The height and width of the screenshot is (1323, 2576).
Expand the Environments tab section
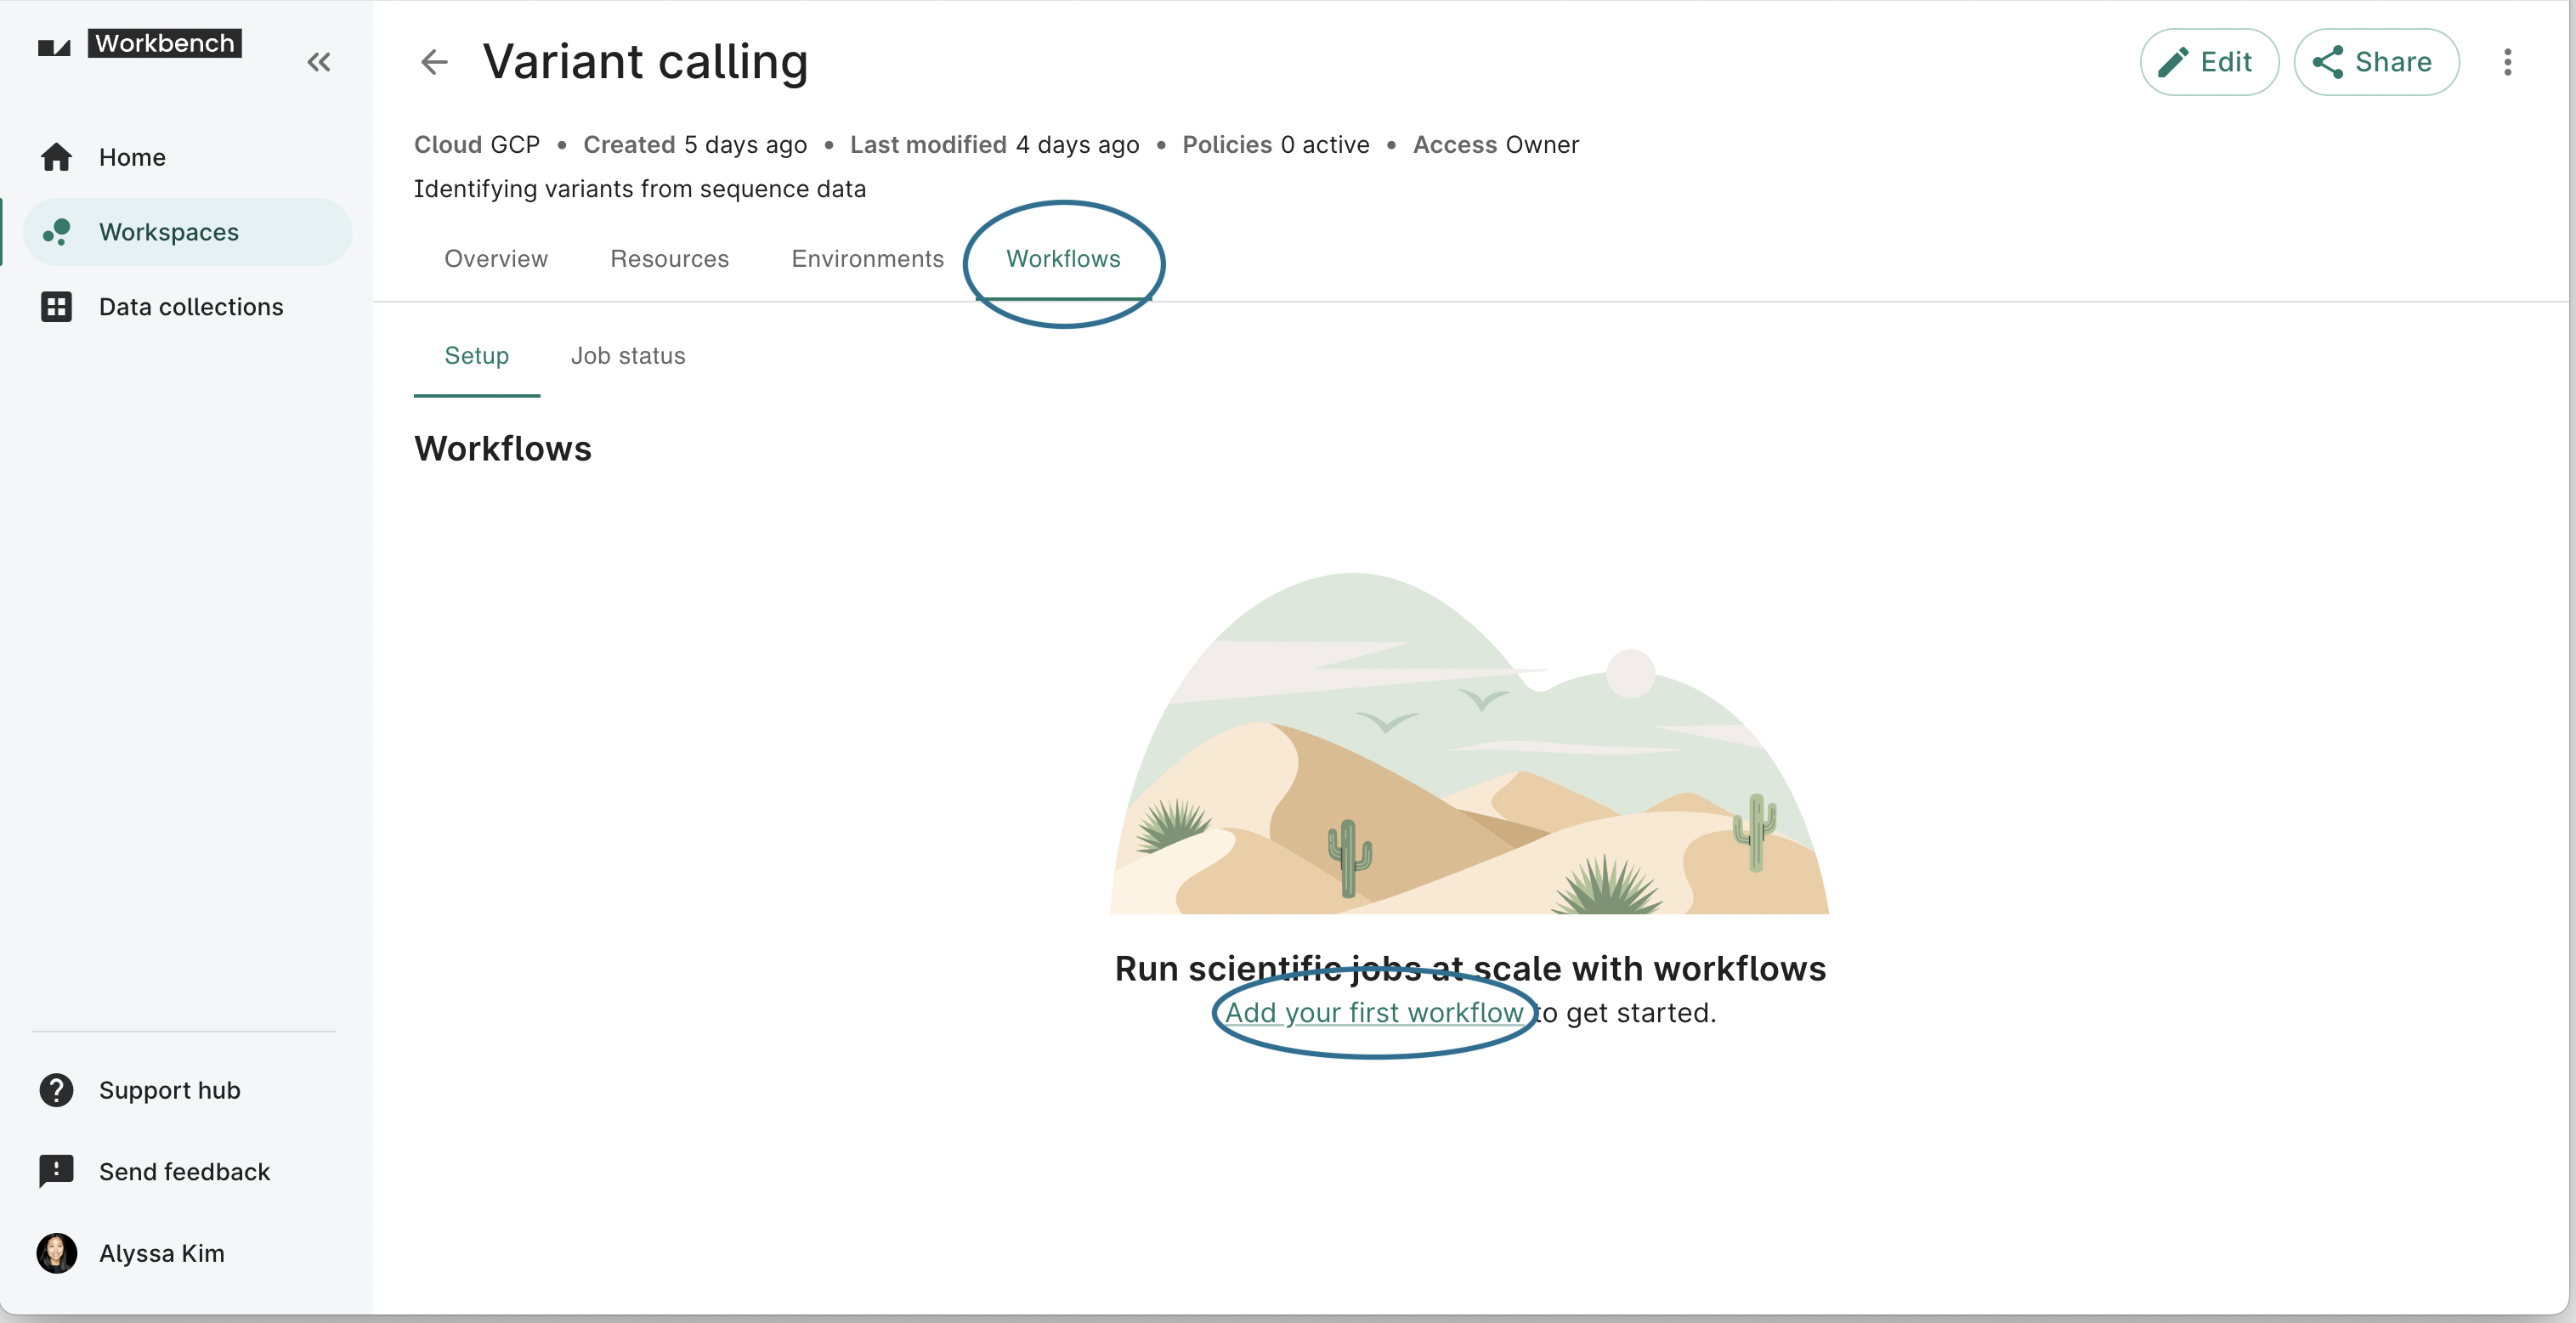[x=867, y=258]
